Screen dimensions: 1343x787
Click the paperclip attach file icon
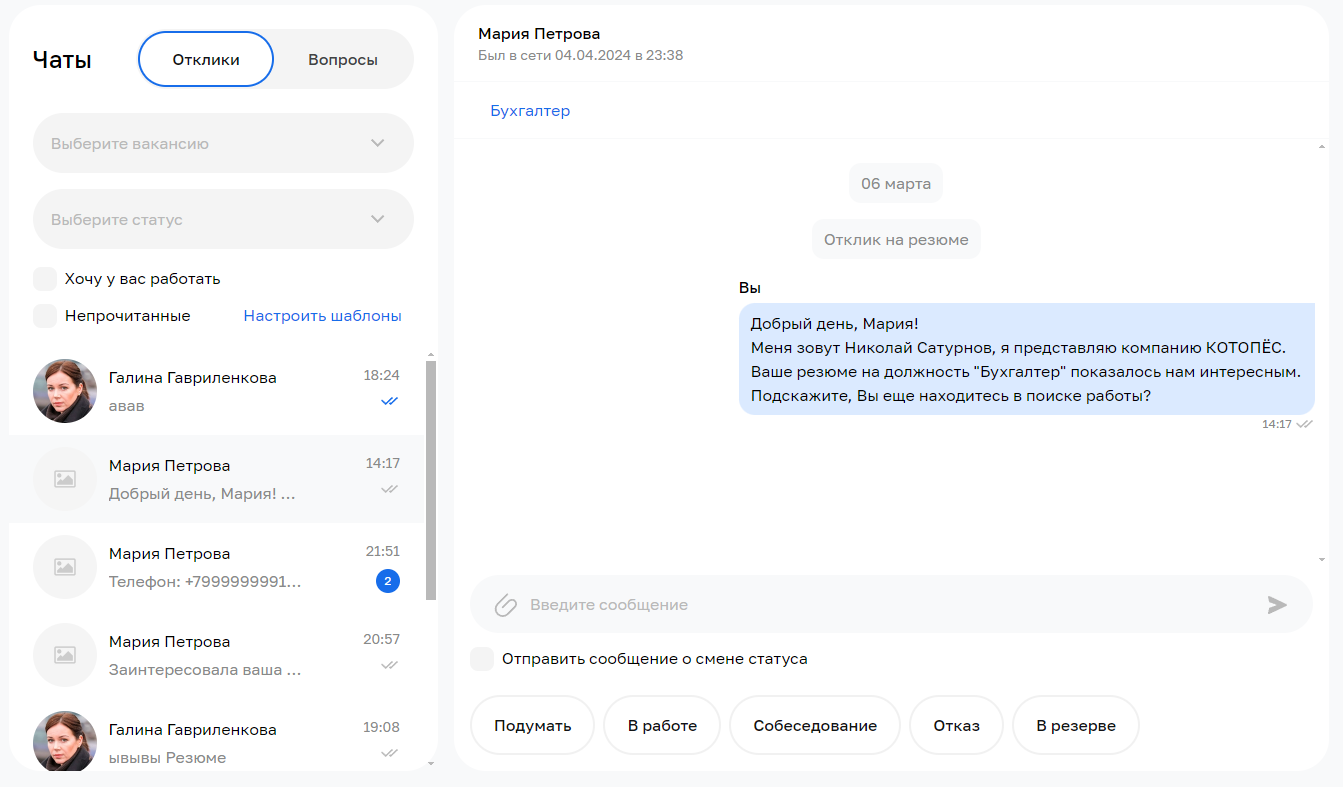pos(505,605)
